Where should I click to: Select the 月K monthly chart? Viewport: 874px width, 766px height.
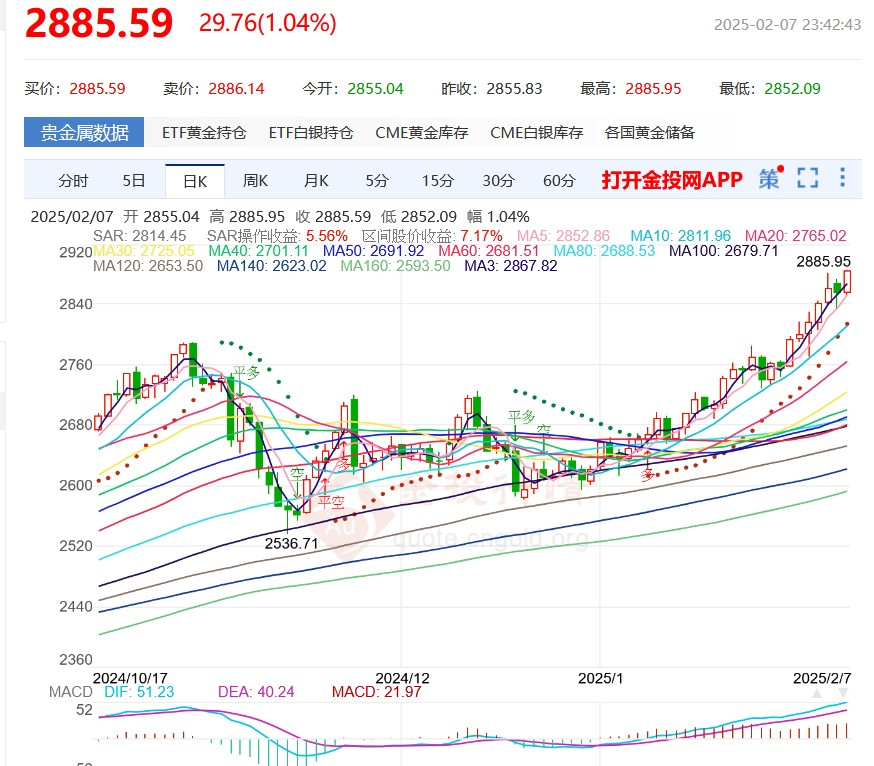pyautogui.click(x=316, y=181)
